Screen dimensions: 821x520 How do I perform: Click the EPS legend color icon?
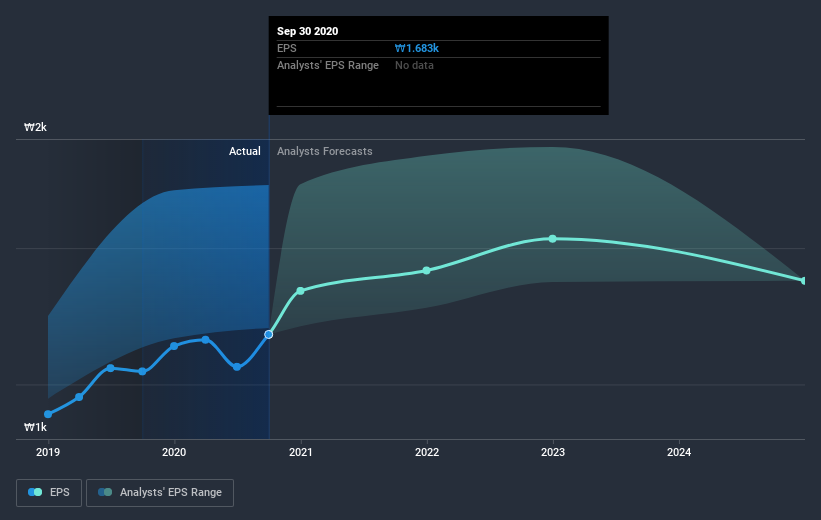(35, 492)
